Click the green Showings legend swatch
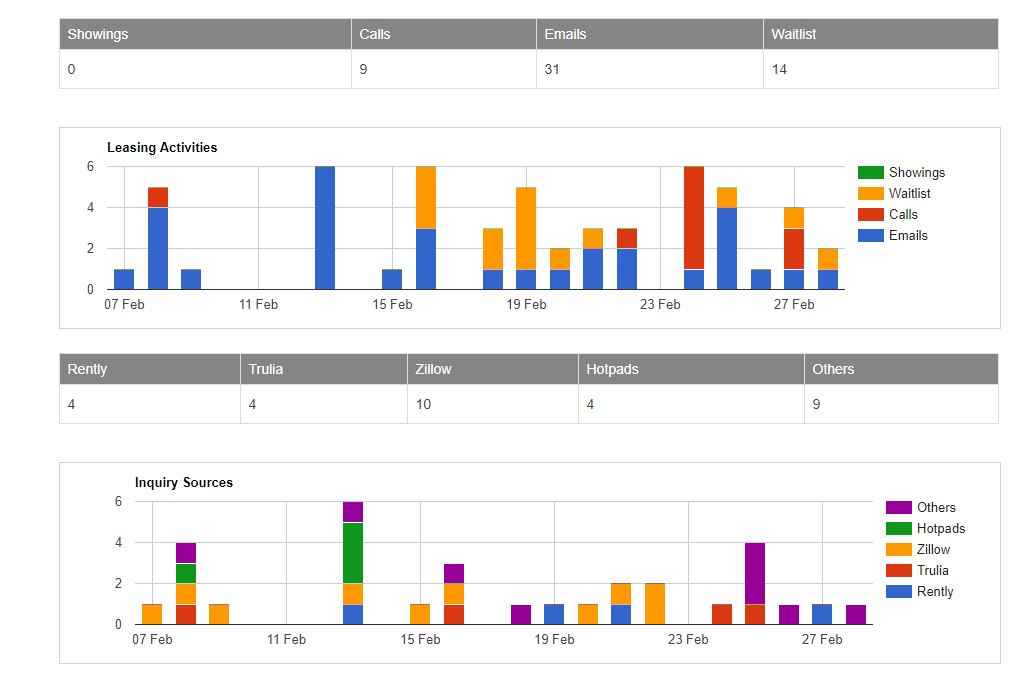The width and height of the screenshot is (1030, 679). point(871,172)
